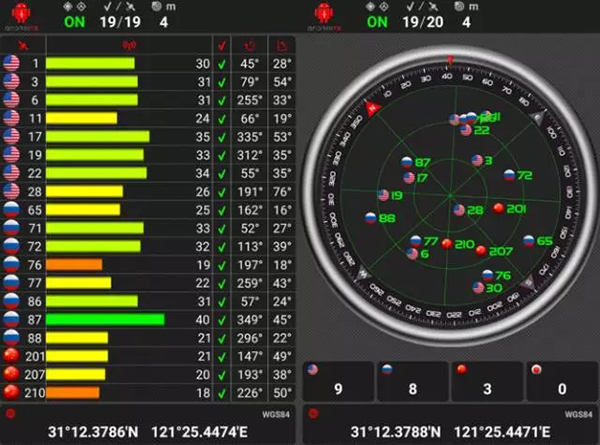Click the checkmark column header
This screenshot has height=445, width=600.
coord(221,45)
